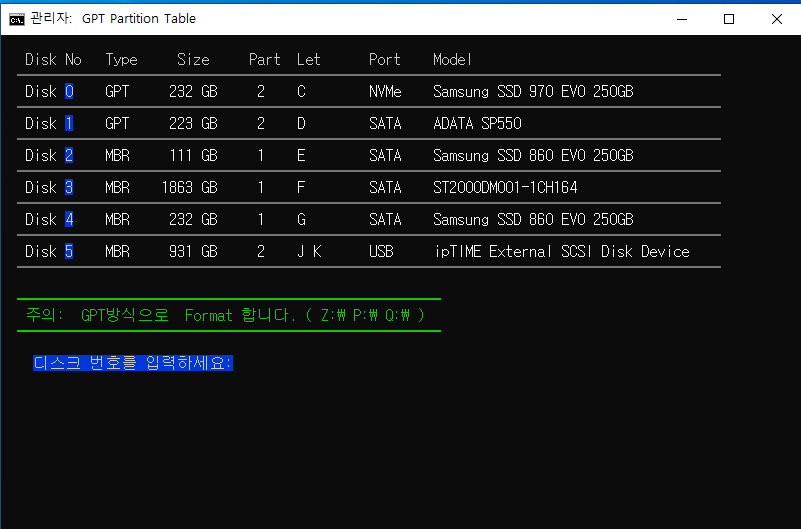Click the '1863 GB' size value
801x529 pixels.
(x=190, y=187)
